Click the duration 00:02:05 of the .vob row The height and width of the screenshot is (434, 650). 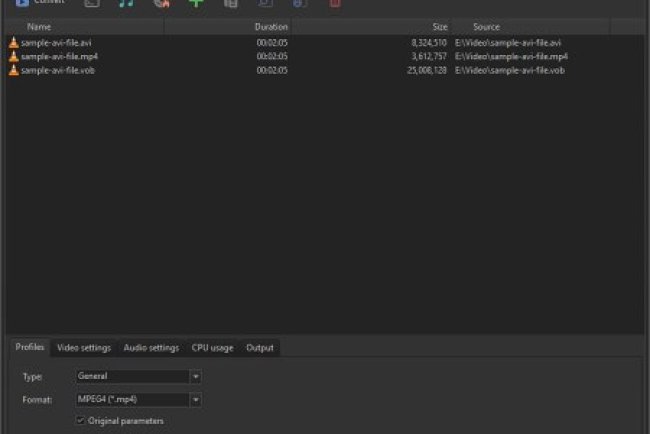point(272,70)
